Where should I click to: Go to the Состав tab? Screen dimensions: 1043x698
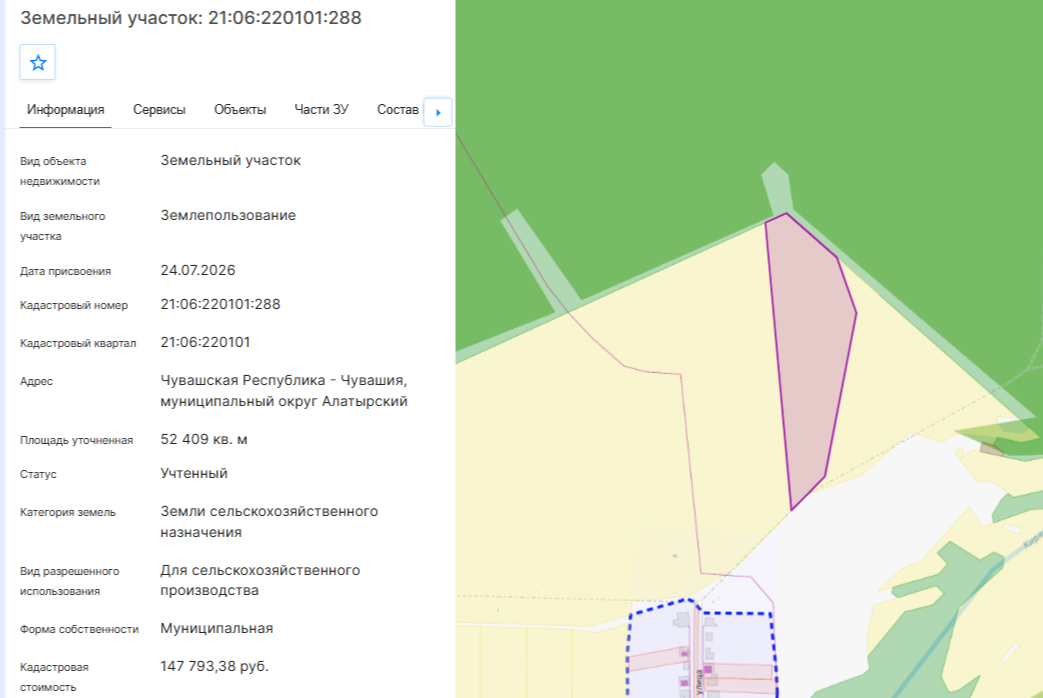coord(398,110)
